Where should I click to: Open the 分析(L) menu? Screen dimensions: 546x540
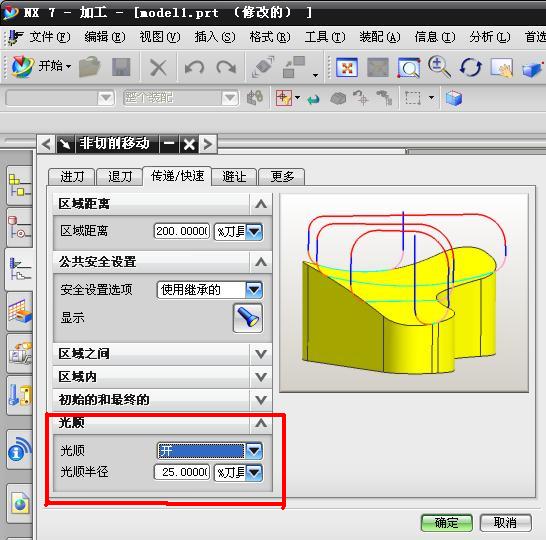point(490,37)
